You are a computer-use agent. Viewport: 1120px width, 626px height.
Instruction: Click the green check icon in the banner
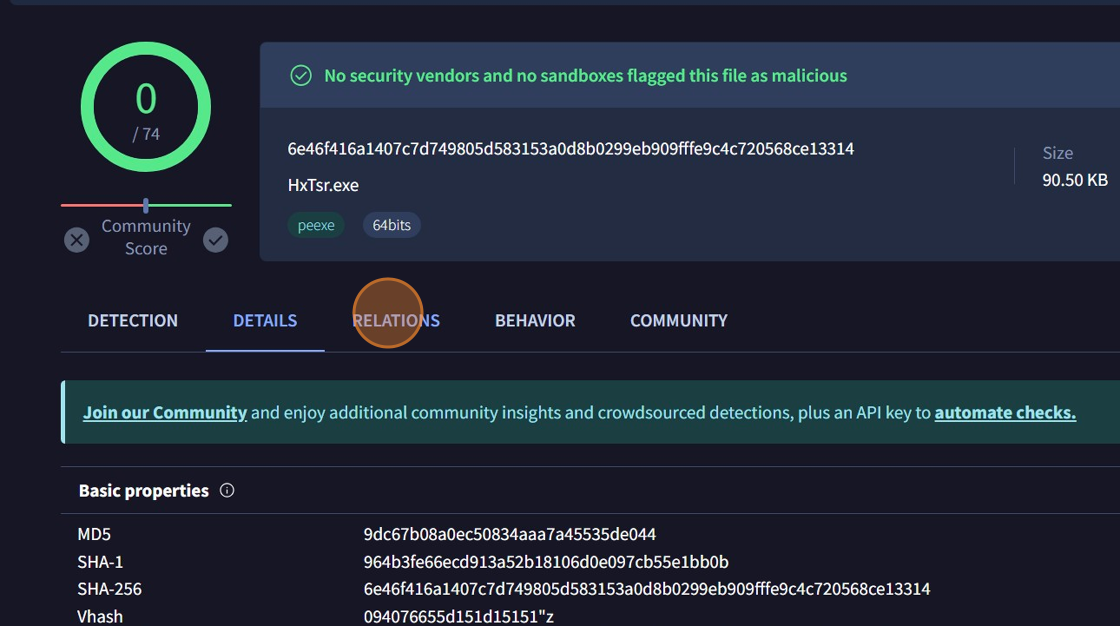tap(300, 76)
